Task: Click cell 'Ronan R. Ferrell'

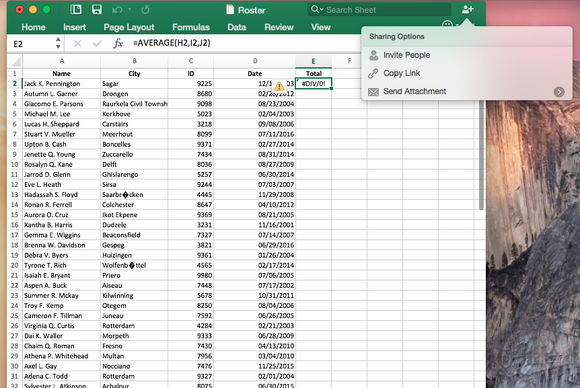Action: point(61,205)
